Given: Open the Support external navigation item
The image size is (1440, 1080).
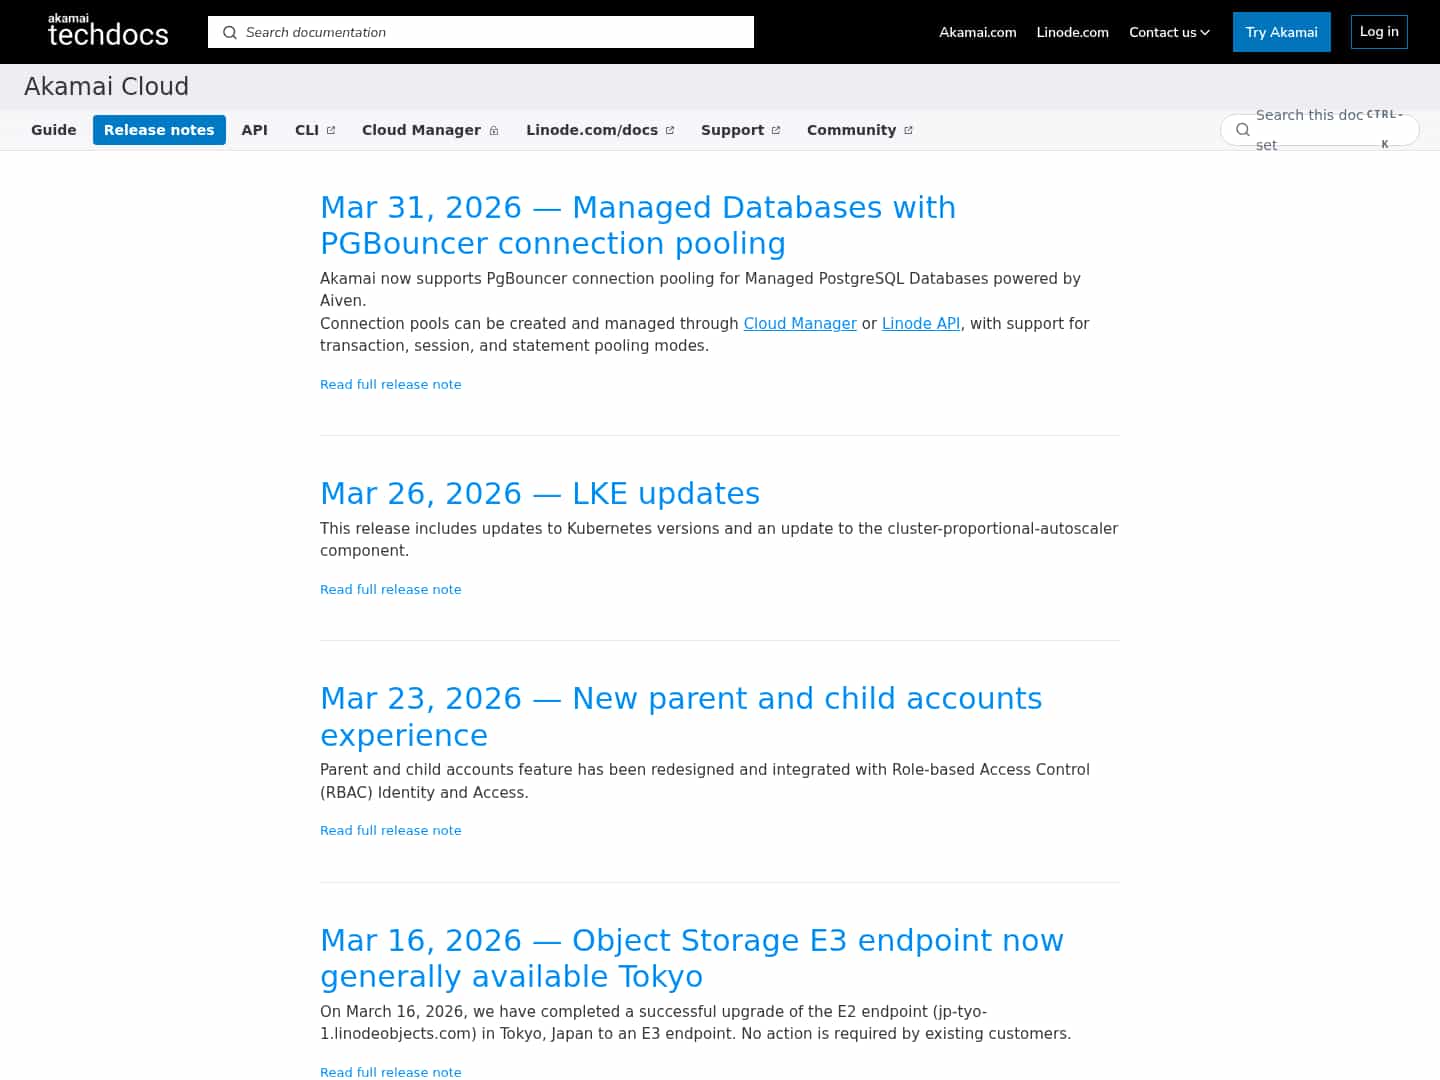Looking at the screenshot, I should coord(733,129).
